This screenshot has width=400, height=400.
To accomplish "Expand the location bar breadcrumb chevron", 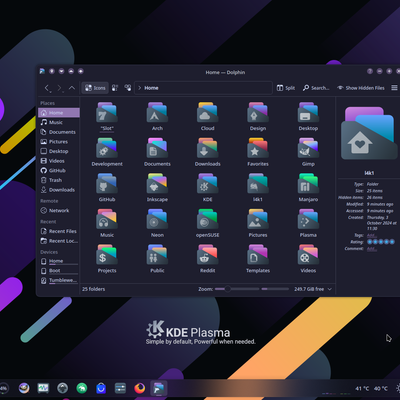I will (140, 88).
